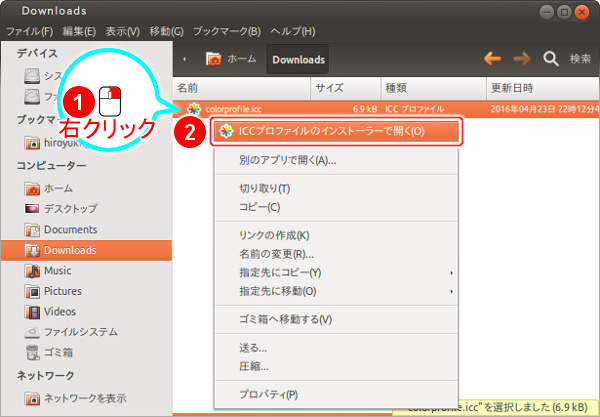Open the 表示(V) menu
600x417 pixels.
tap(122, 31)
